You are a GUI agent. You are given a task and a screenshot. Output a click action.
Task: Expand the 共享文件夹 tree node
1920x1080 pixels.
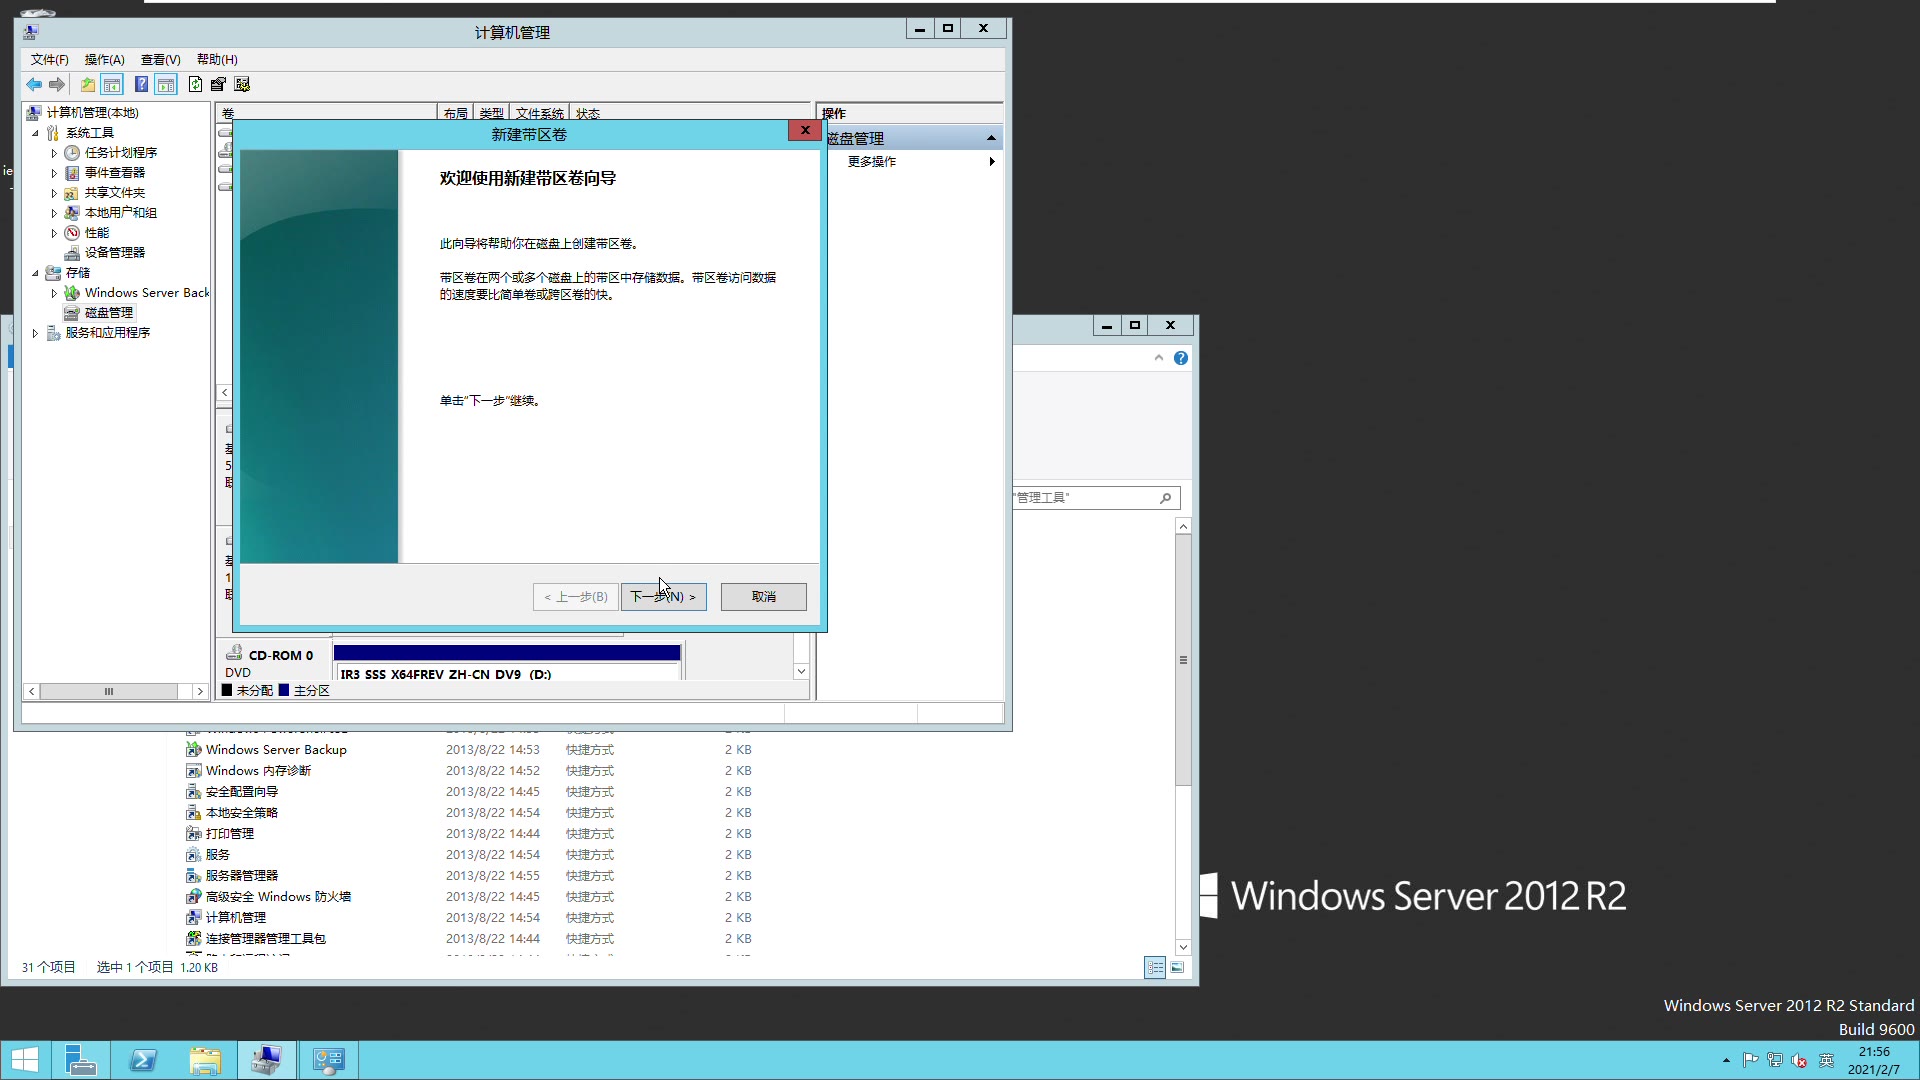[x=54, y=193]
